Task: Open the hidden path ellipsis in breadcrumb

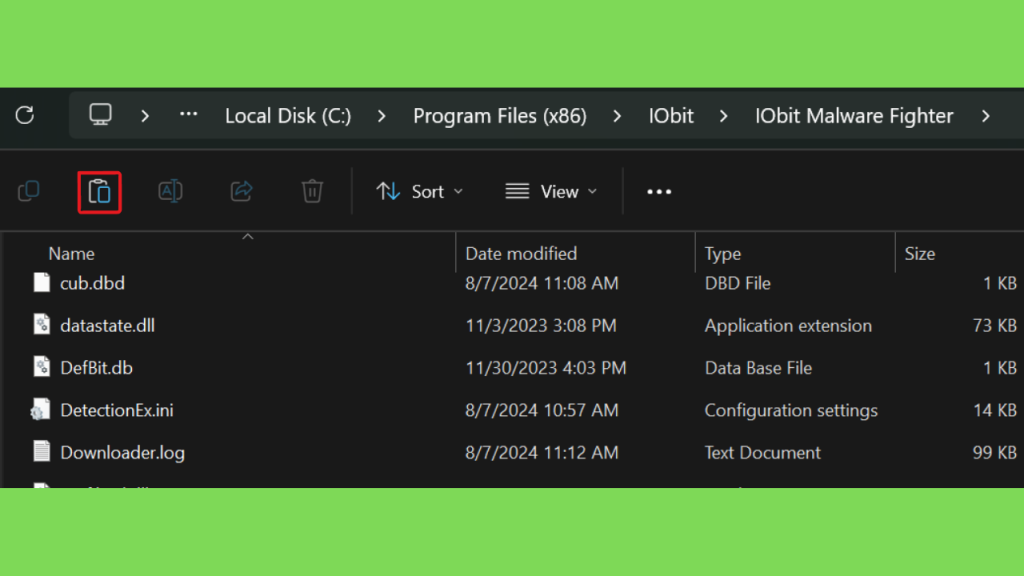Action: pos(189,114)
